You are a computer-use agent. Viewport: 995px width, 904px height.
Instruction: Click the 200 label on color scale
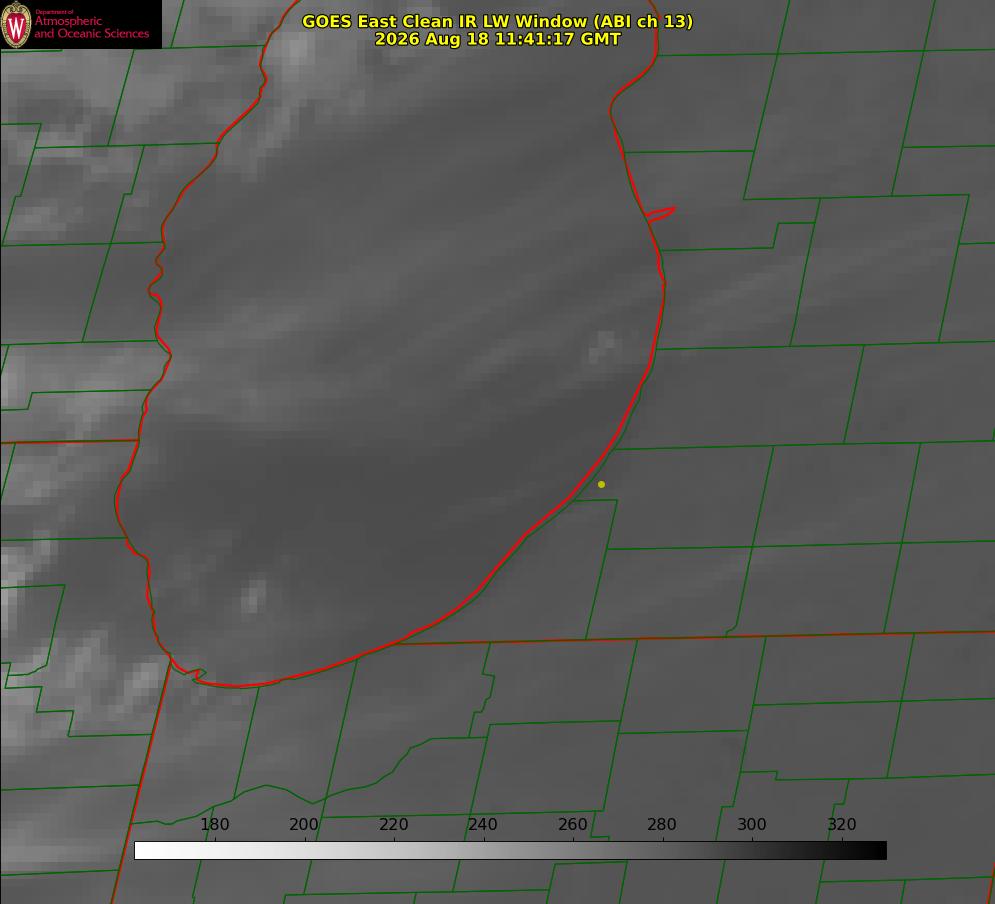pos(304,824)
